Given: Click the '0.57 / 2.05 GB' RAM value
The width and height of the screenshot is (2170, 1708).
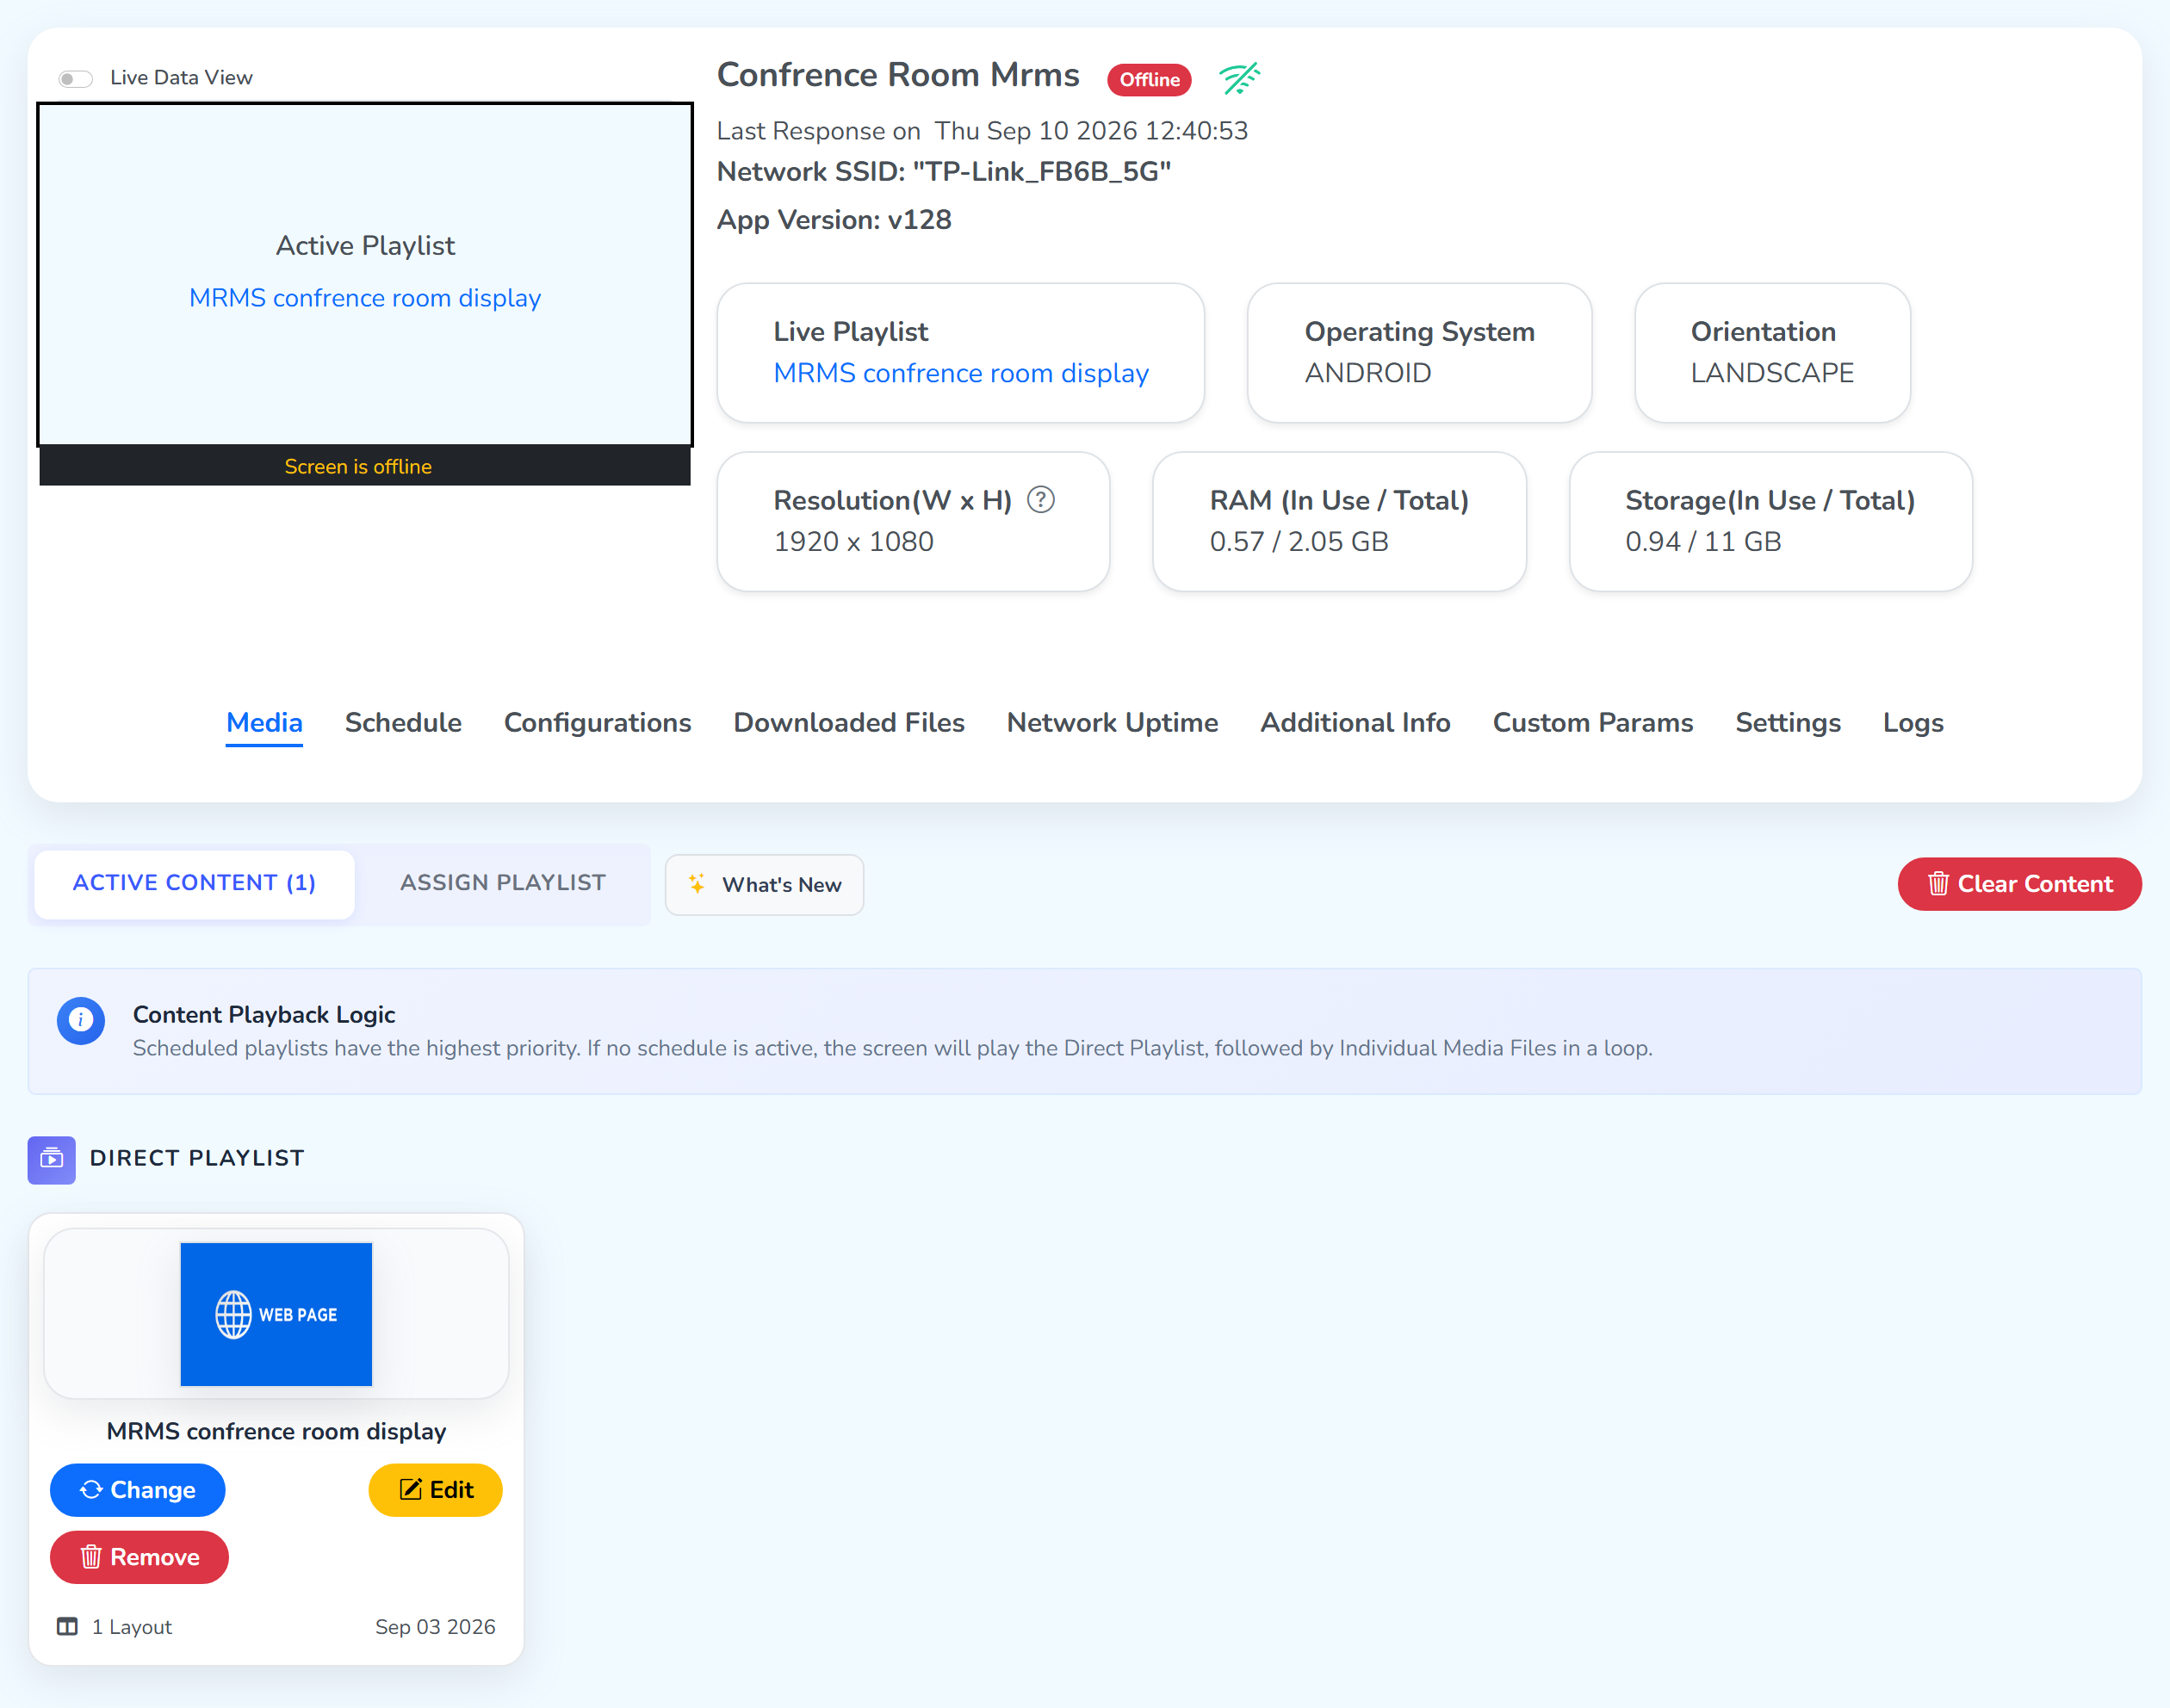Looking at the screenshot, I should [1299, 542].
